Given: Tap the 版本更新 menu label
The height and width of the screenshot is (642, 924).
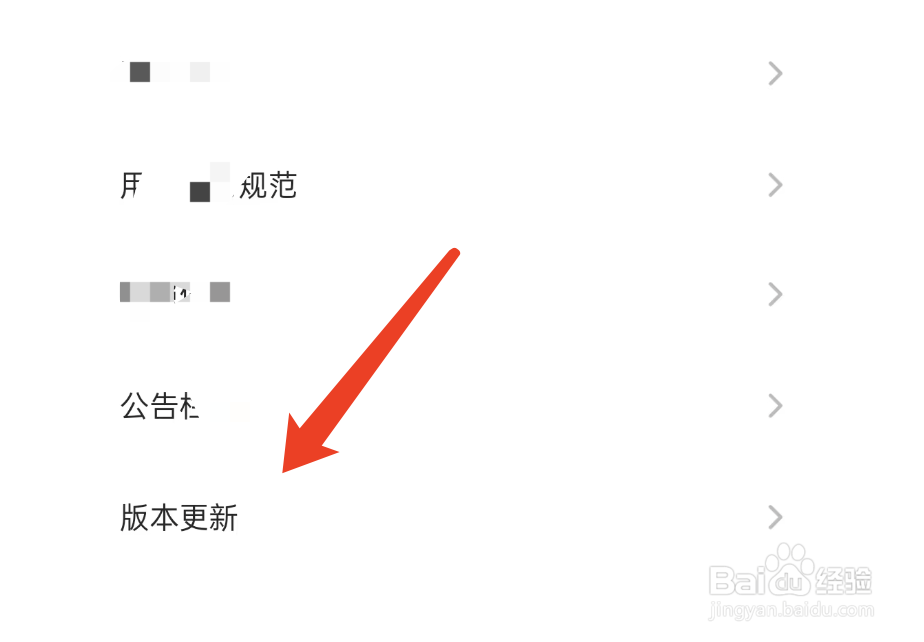Looking at the screenshot, I should pos(179,518).
